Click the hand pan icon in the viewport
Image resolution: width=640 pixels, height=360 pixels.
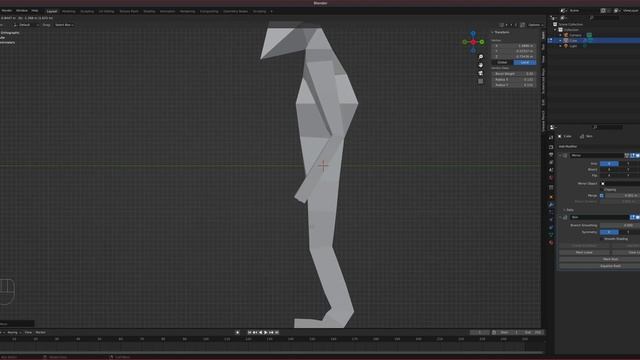pyautogui.click(x=480, y=65)
